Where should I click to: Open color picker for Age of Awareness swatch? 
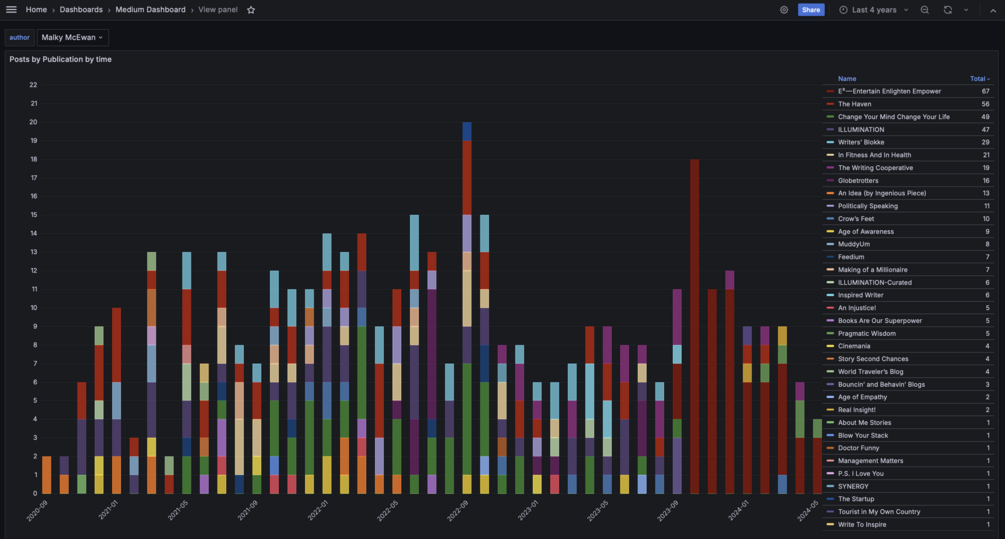831,231
